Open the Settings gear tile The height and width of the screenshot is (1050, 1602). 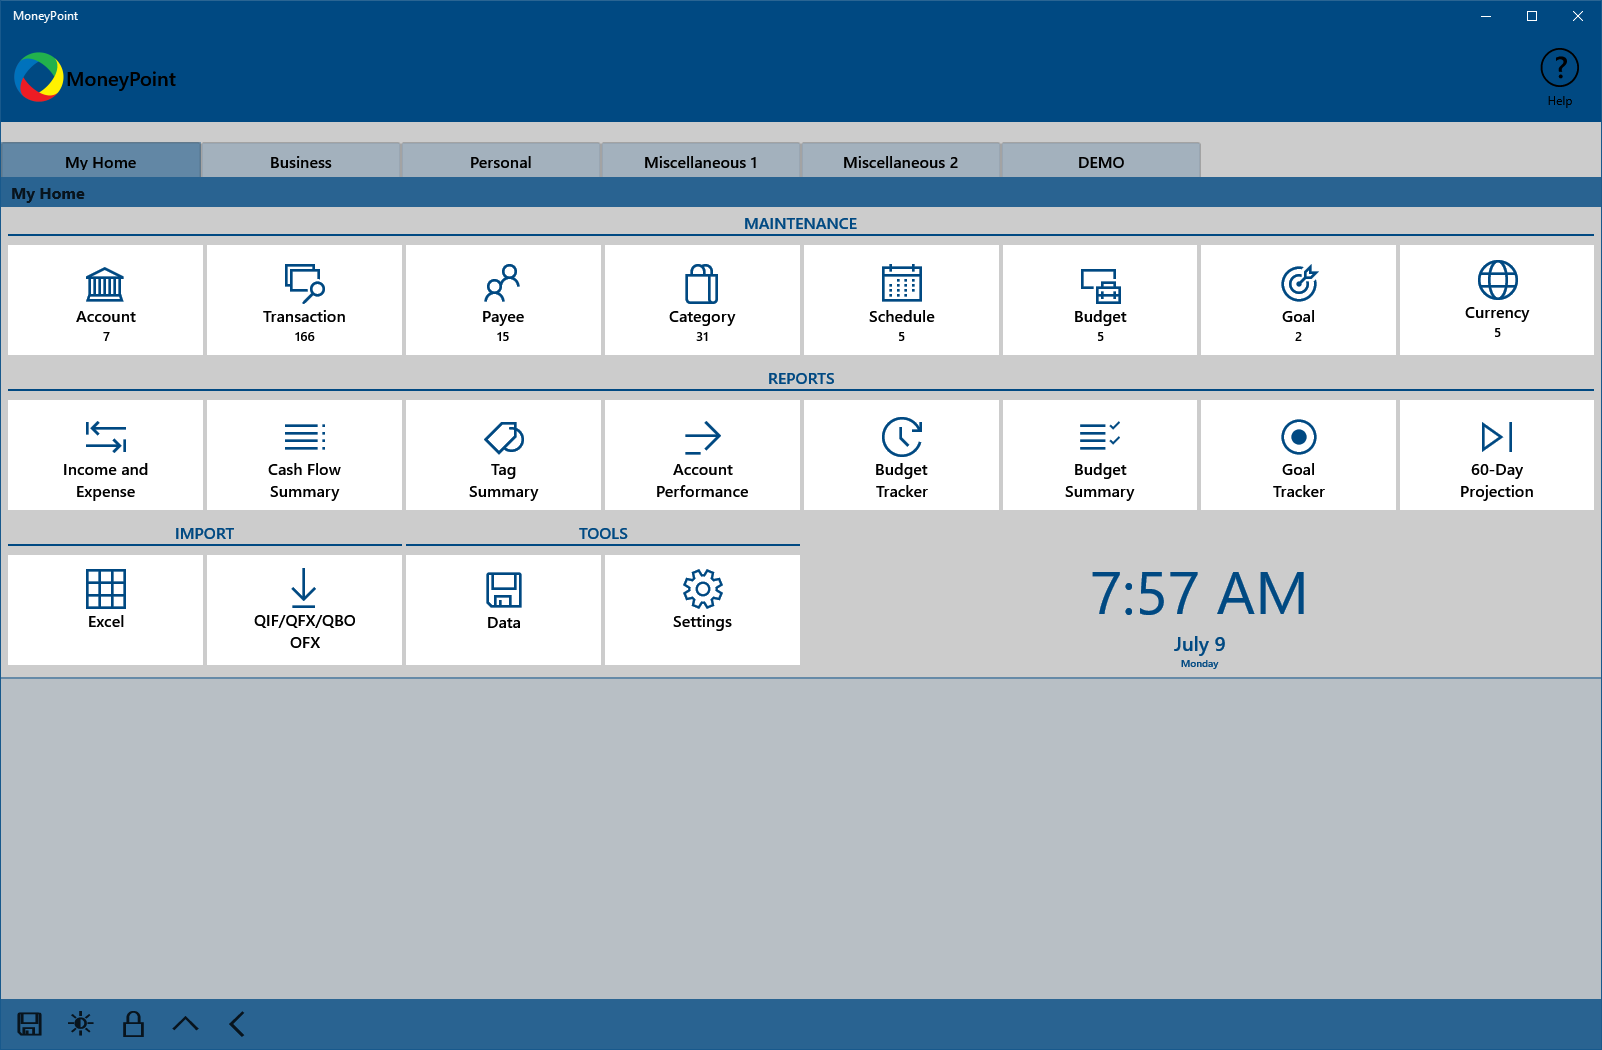(x=702, y=610)
